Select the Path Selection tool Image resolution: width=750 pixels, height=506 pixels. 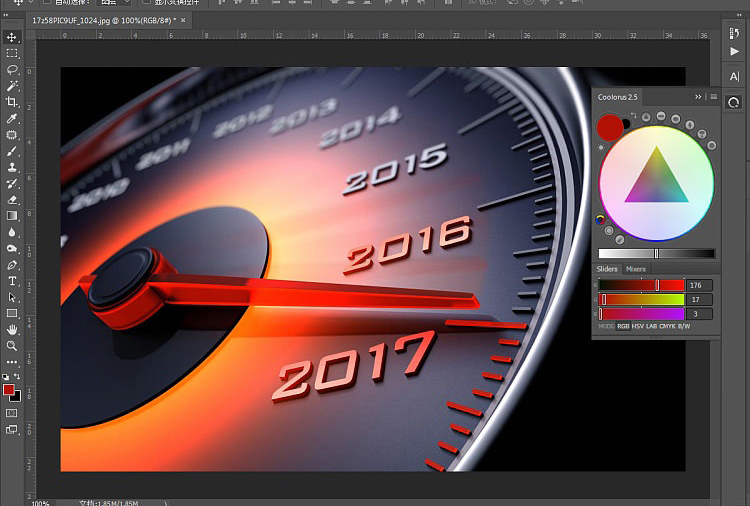click(11, 297)
